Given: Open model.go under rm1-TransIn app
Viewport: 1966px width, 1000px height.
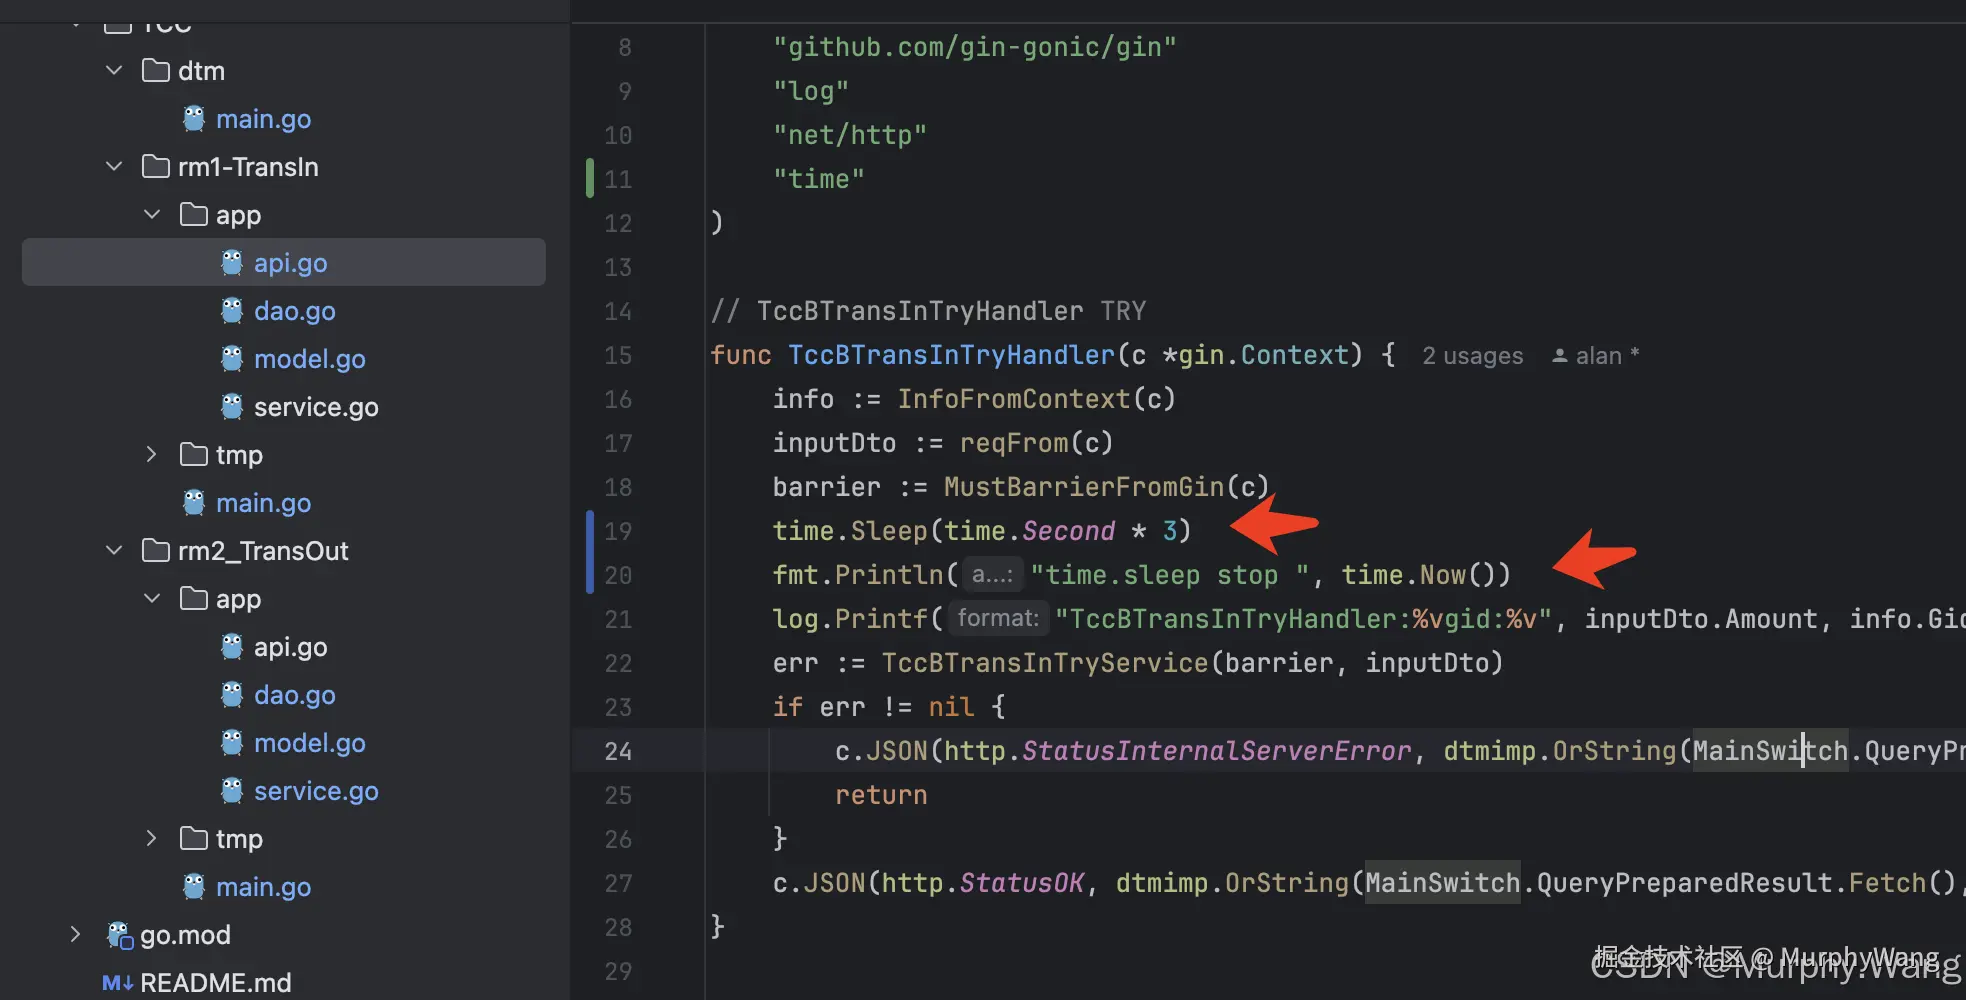Looking at the screenshot, I should point(309,359).
